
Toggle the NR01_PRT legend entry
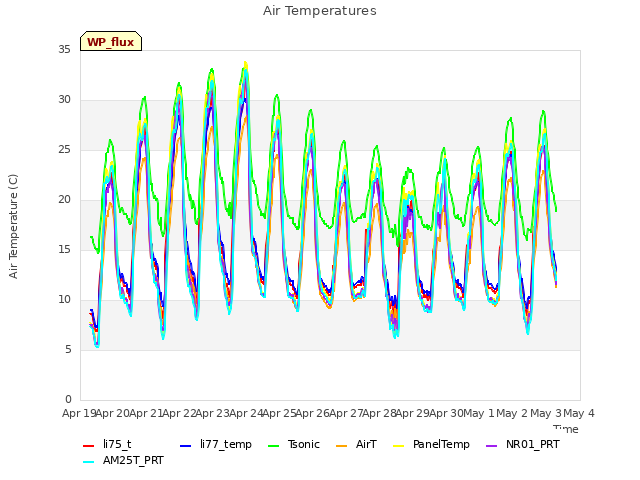tap(523, 444)
